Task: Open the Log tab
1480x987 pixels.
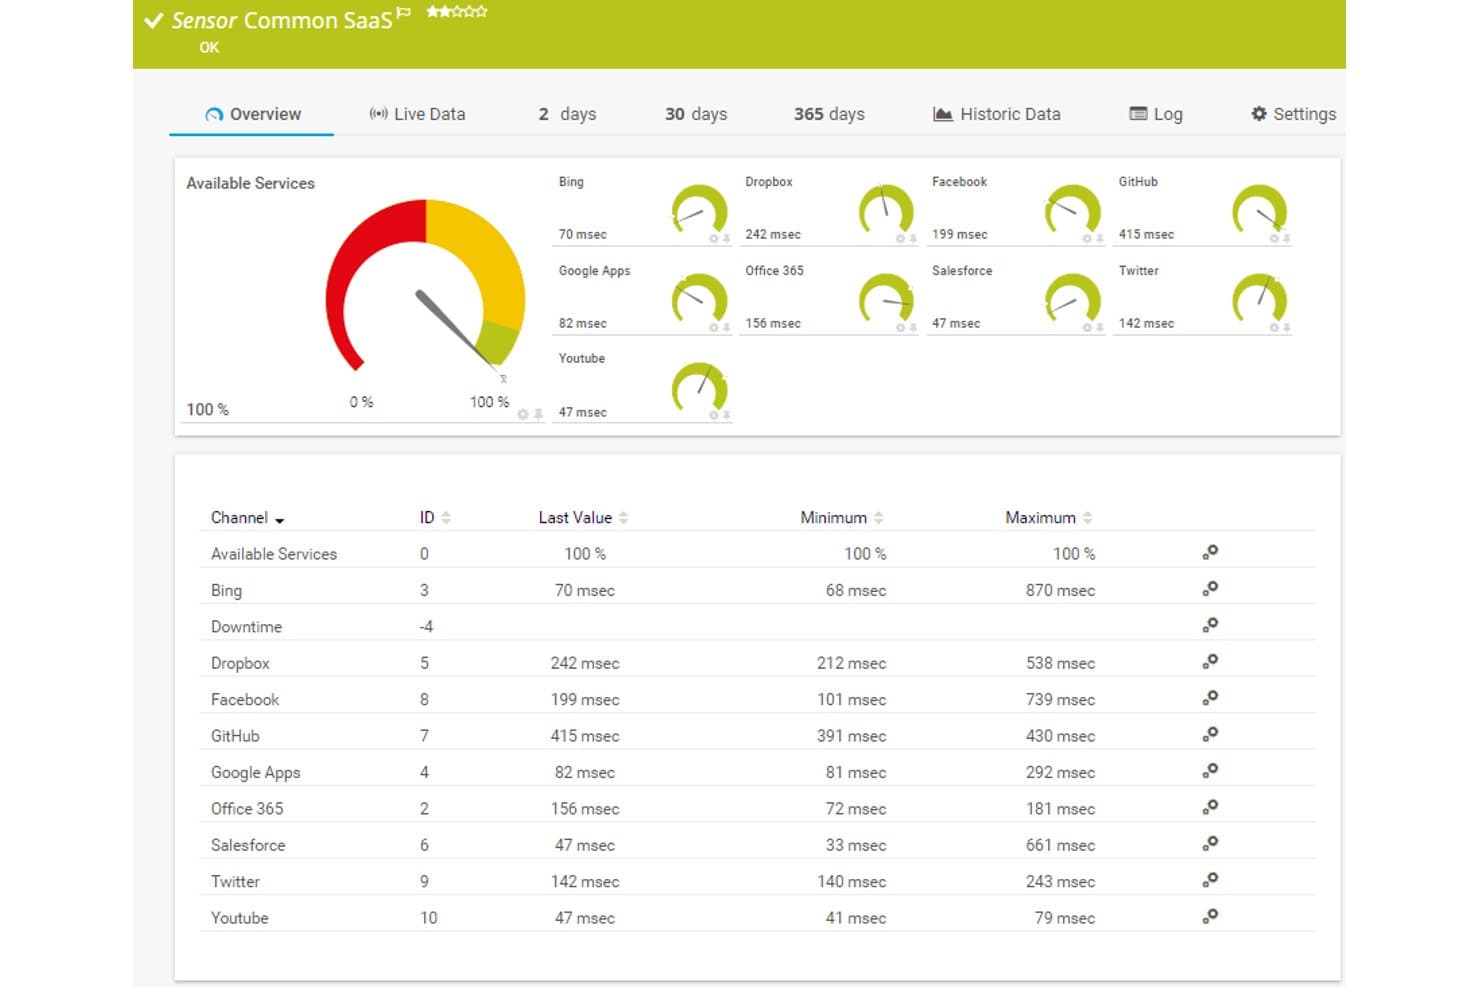Action: point(1156,114)
